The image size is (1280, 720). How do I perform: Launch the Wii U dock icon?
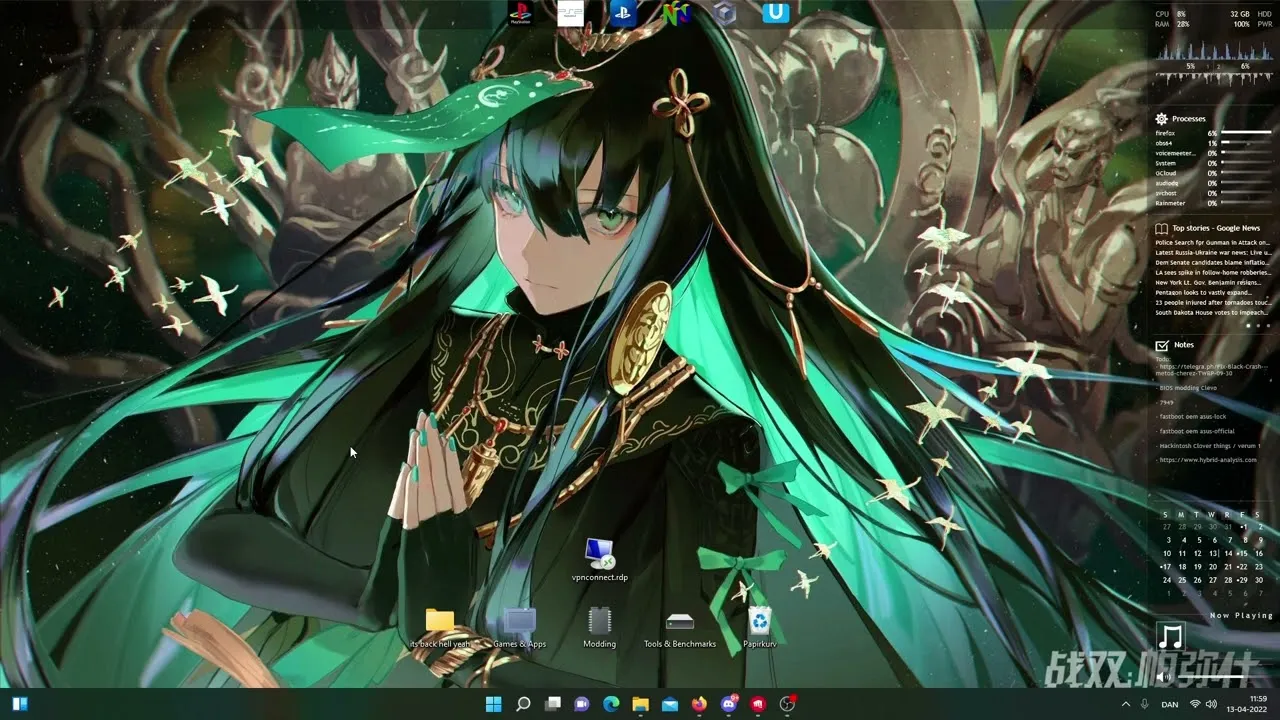pyautogui.click(x=776, y=13)
